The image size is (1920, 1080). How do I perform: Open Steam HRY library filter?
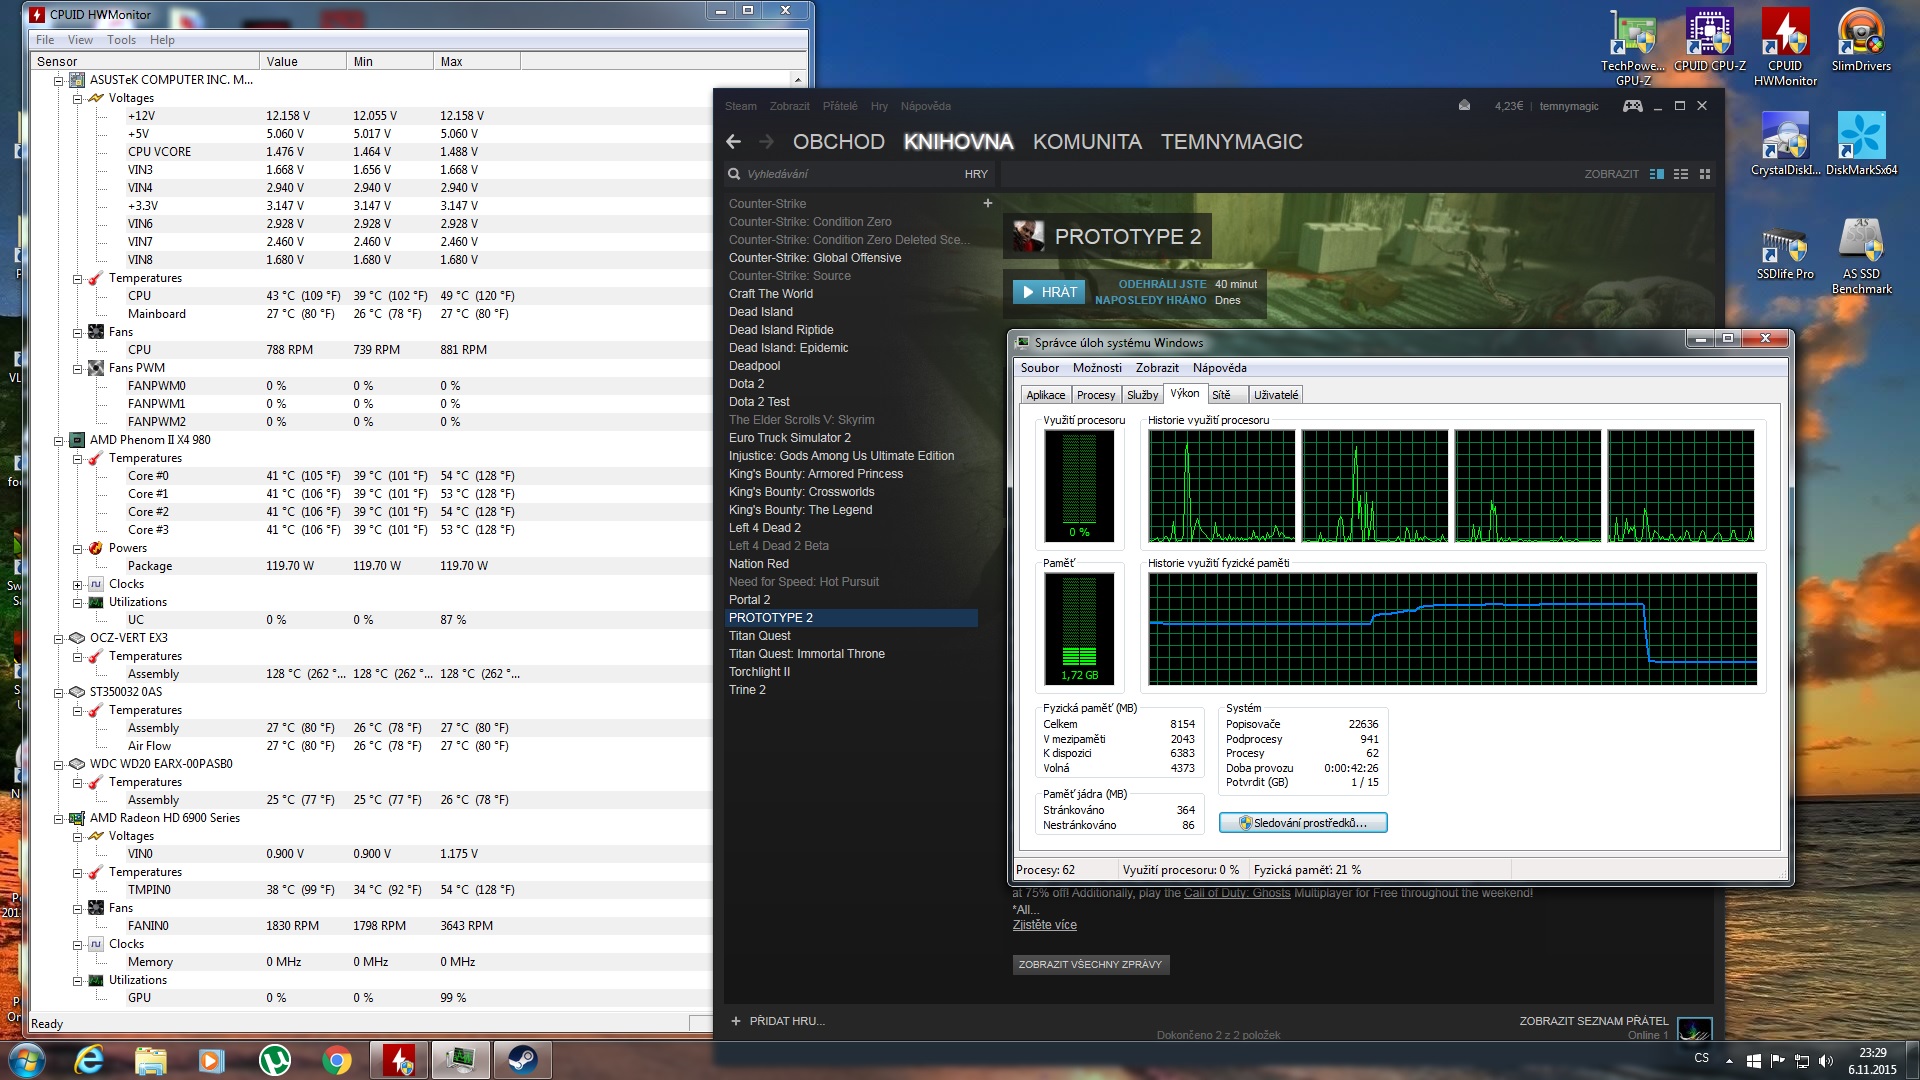(x=976, y=174)
